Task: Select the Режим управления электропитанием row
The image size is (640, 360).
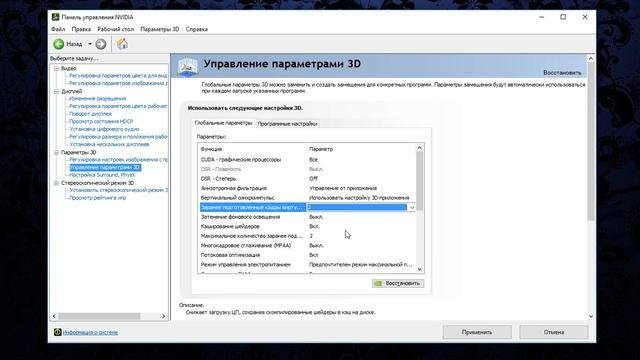Action: (x=307, y=264)
